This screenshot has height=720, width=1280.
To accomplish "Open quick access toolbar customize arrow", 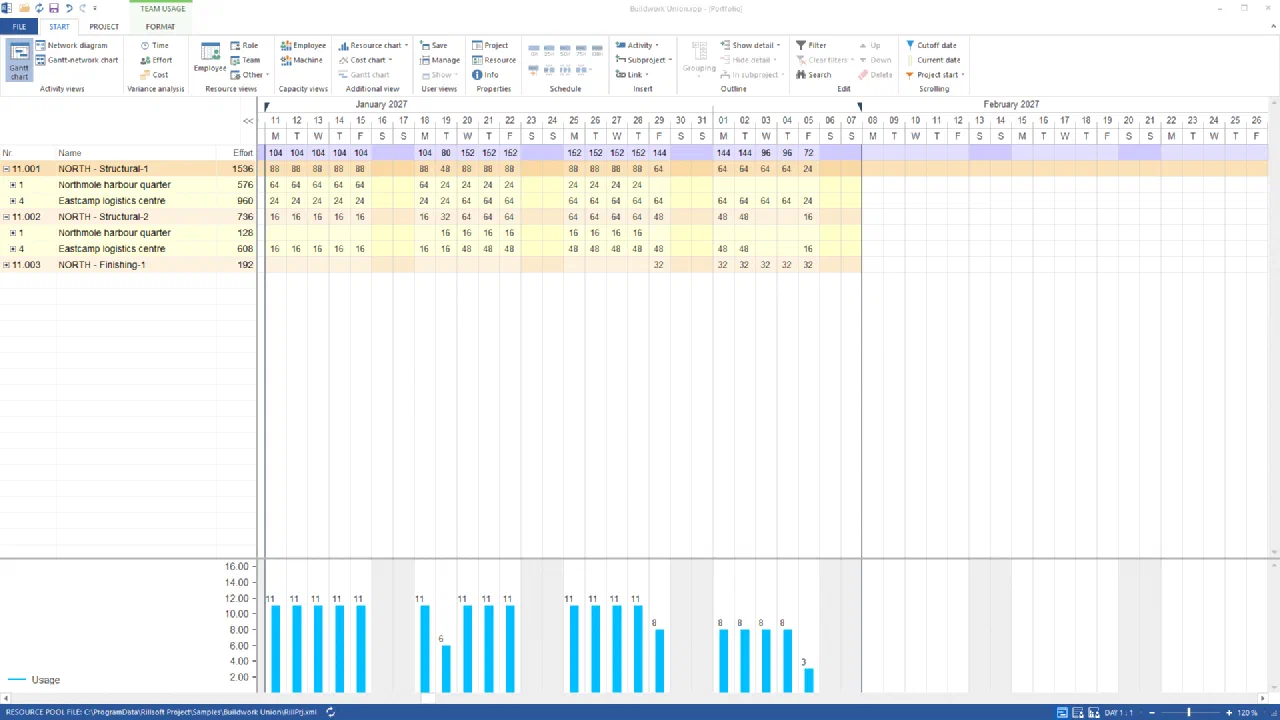I will tap(96, 8).
